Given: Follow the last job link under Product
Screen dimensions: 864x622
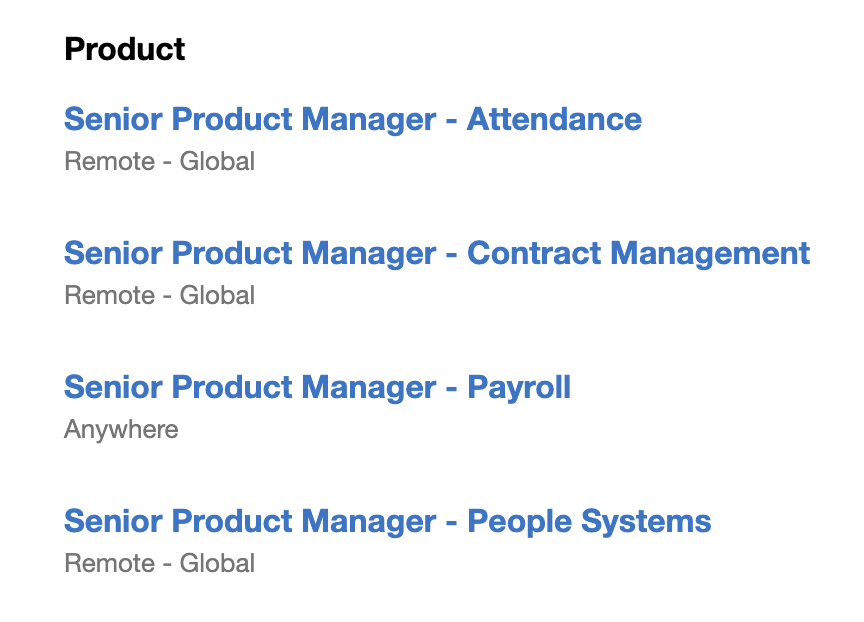Looking at the screenshot, I should click(x=387, y=521).
